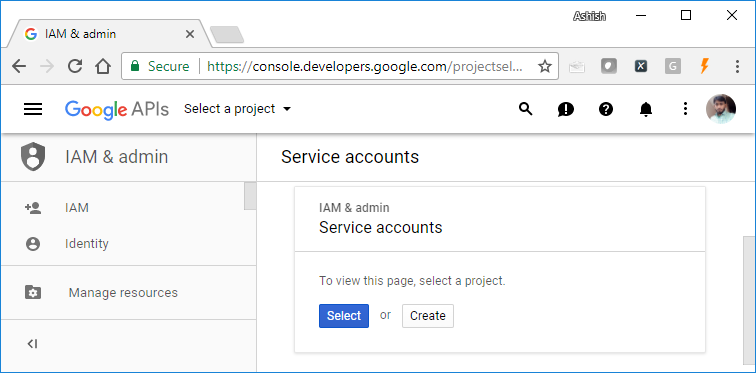Select the IAM & admin browser tab
Image resolution: width=756 pixels, height=373 pixels.
point(110,34)
